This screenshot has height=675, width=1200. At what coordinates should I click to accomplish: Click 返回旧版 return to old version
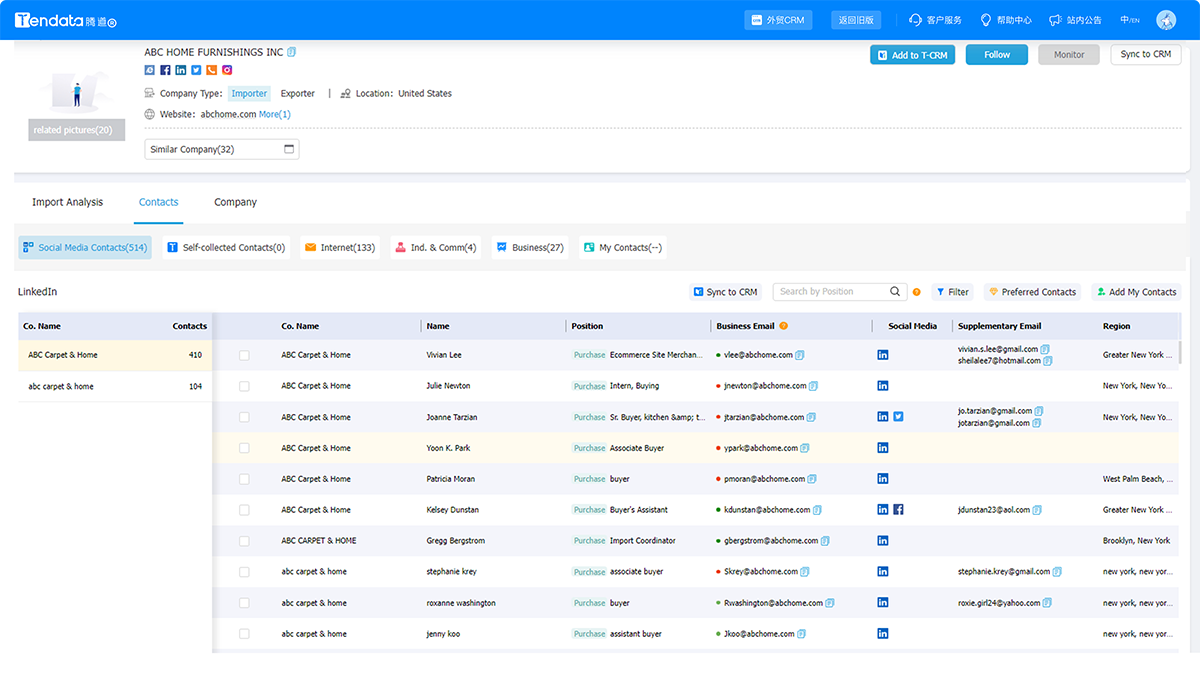coord(856,20)
